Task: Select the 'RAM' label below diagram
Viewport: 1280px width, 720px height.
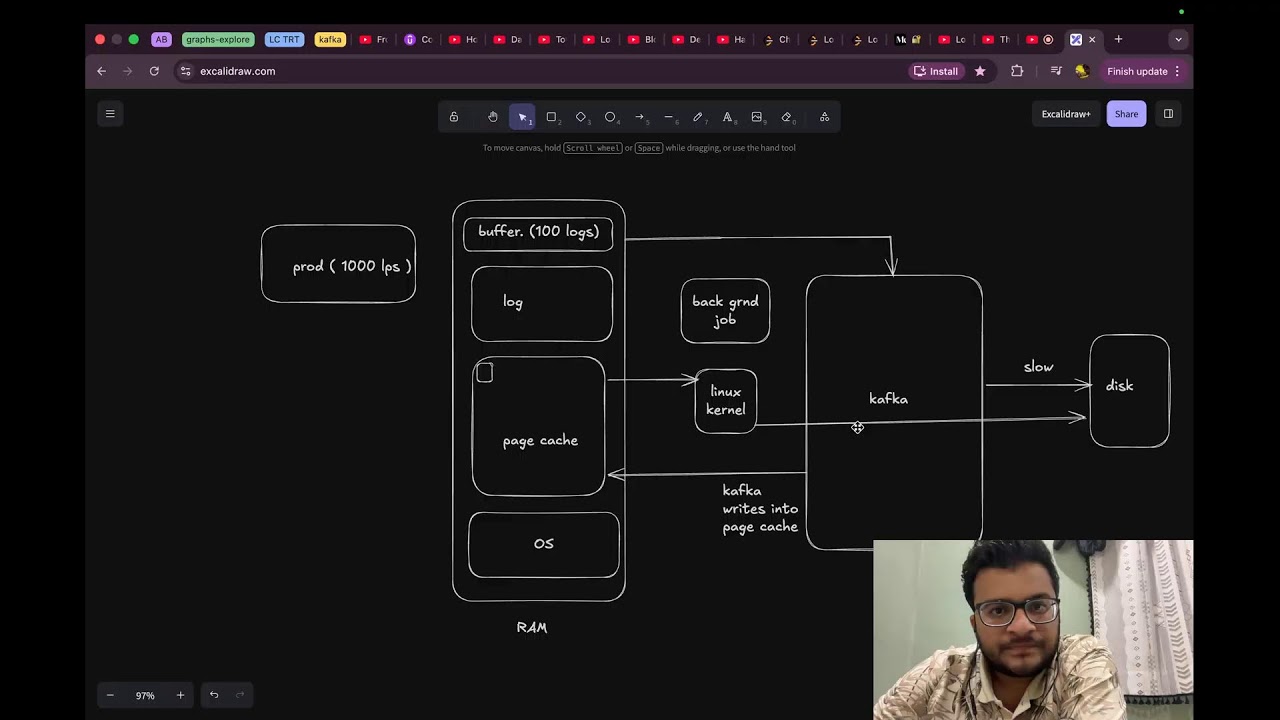Action: pyautogui.click(x=532, y=628)
